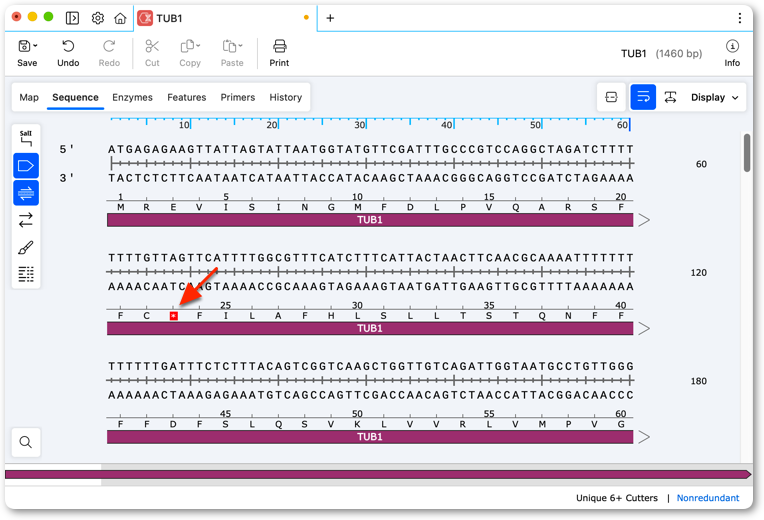Toggle double-stranded display arrows icon

26,220
